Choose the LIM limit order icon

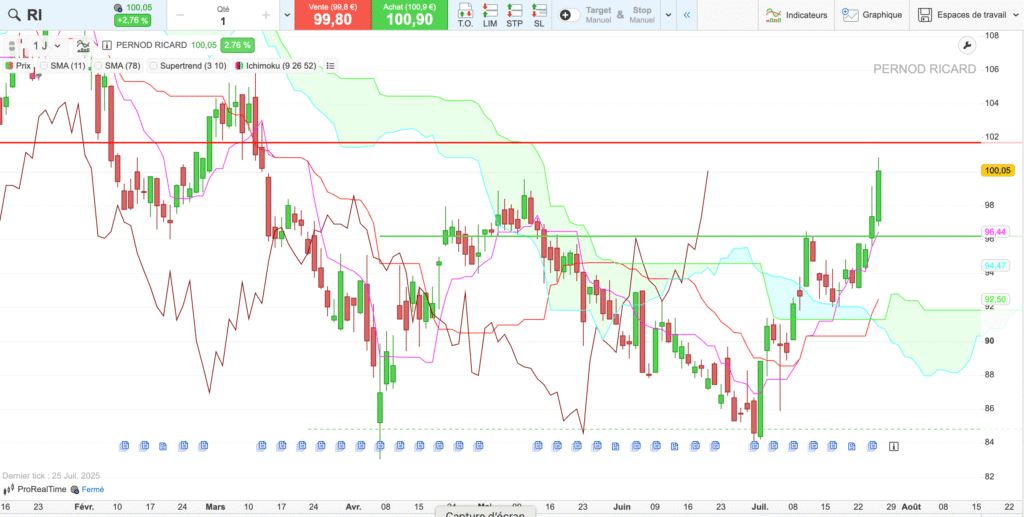coord(490,15)
